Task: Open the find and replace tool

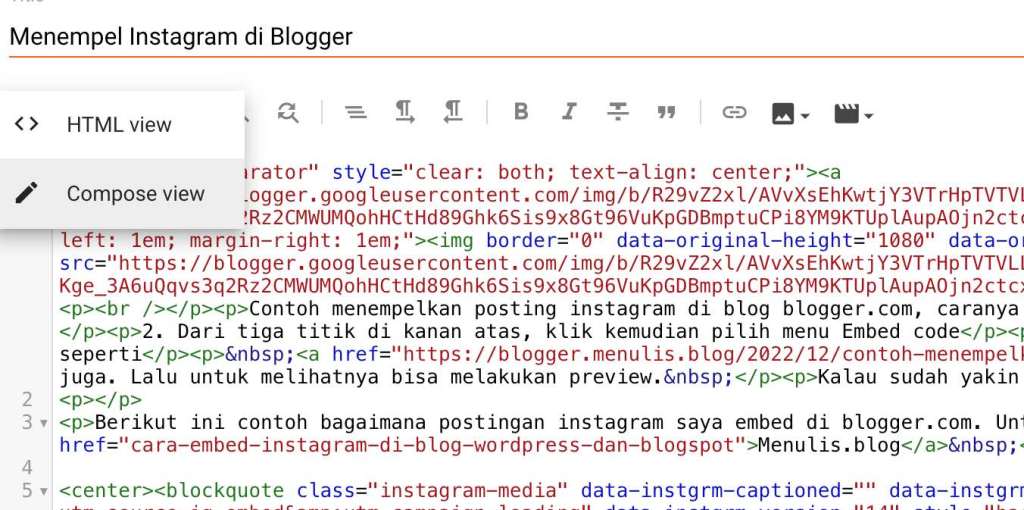Action: 288,112
